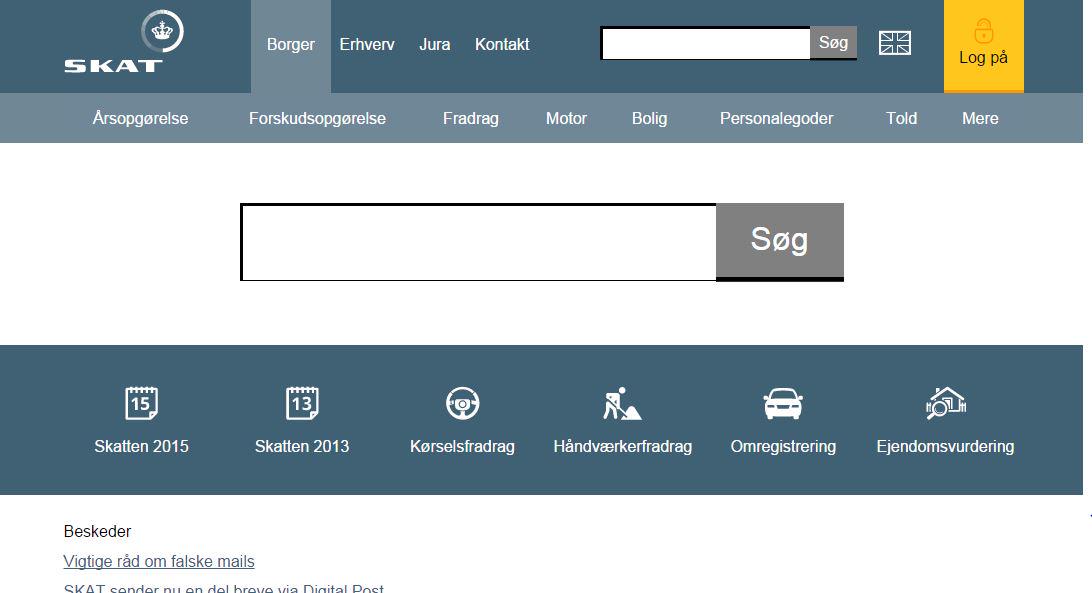Expand the Mere menu
Viewport: 1092px width, 593px height.
point(980,118)
